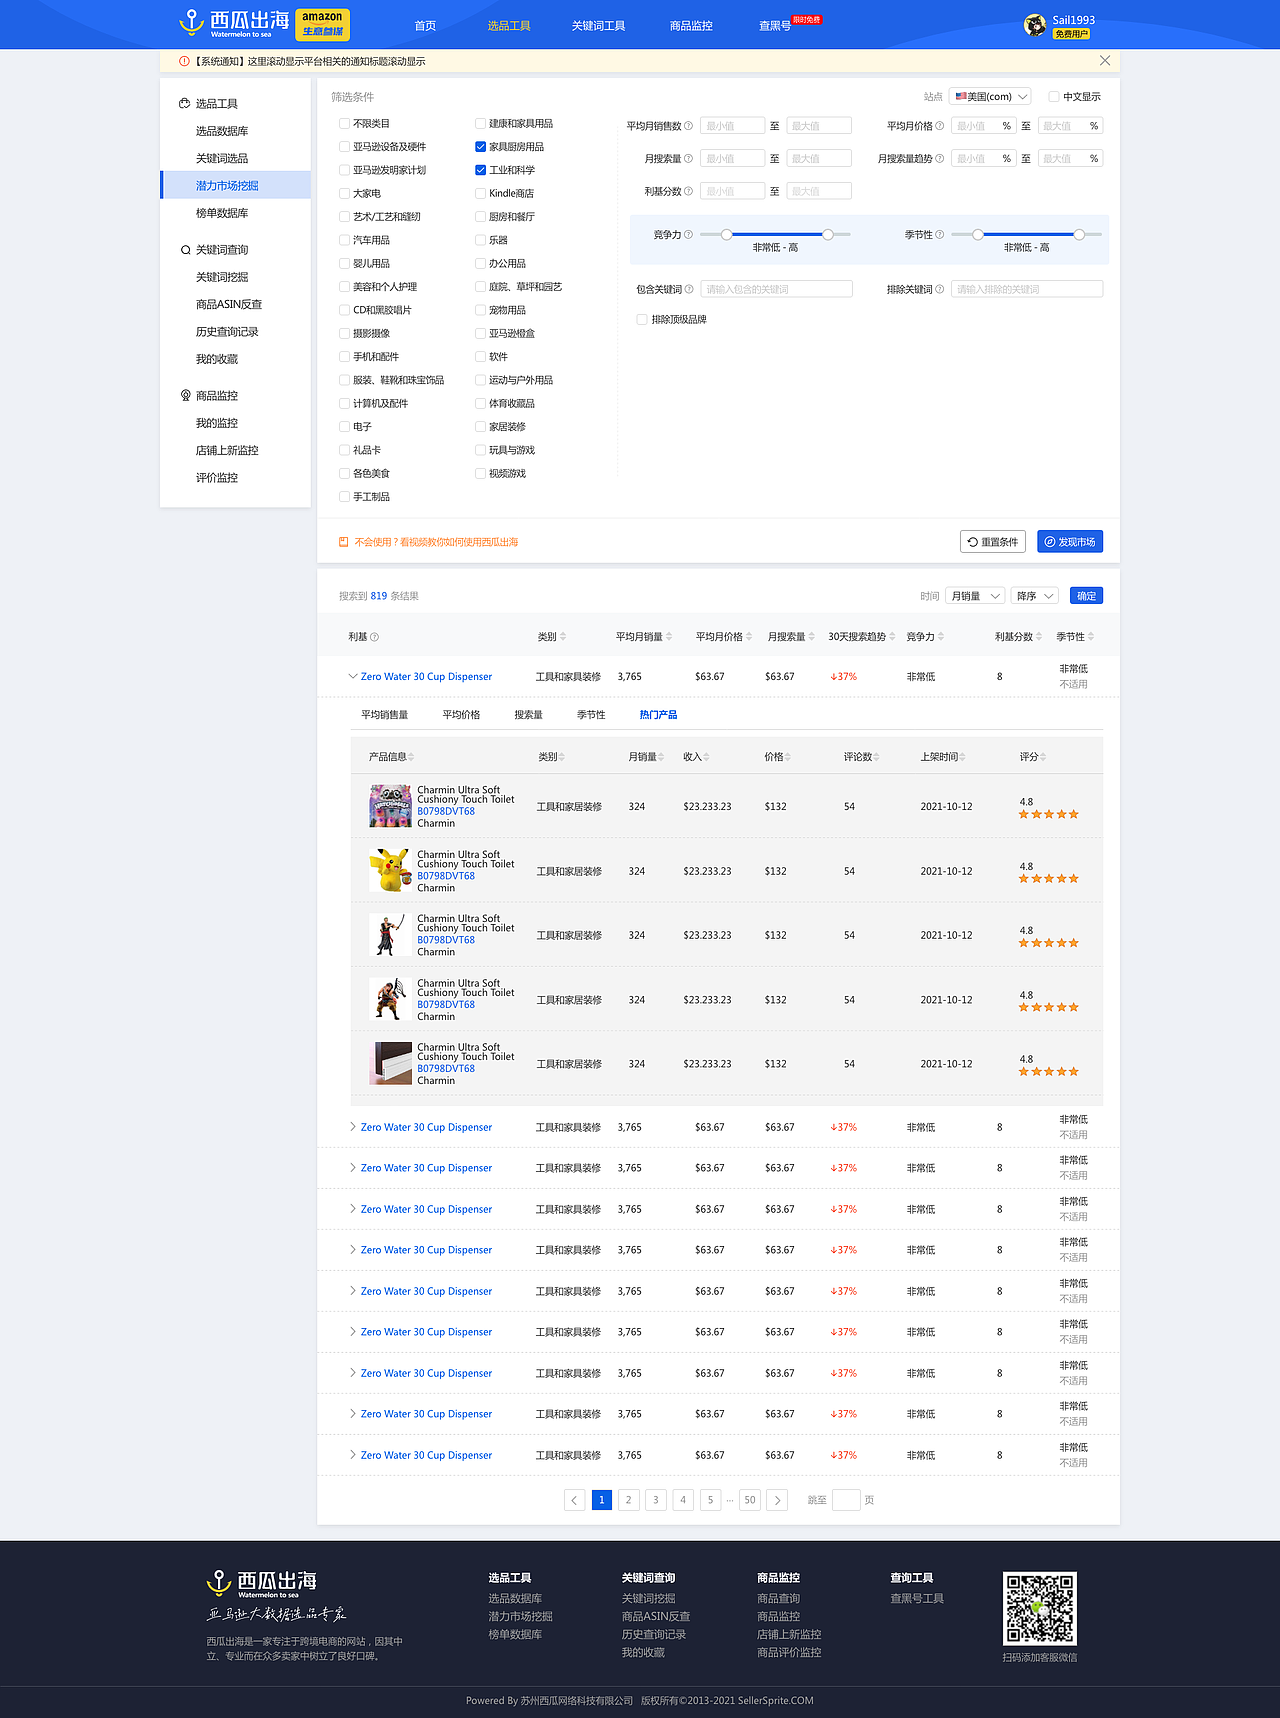Click the 确定 sort confirm button
This screenshot has height=1718, width=1280.
tap(1087, 596)
